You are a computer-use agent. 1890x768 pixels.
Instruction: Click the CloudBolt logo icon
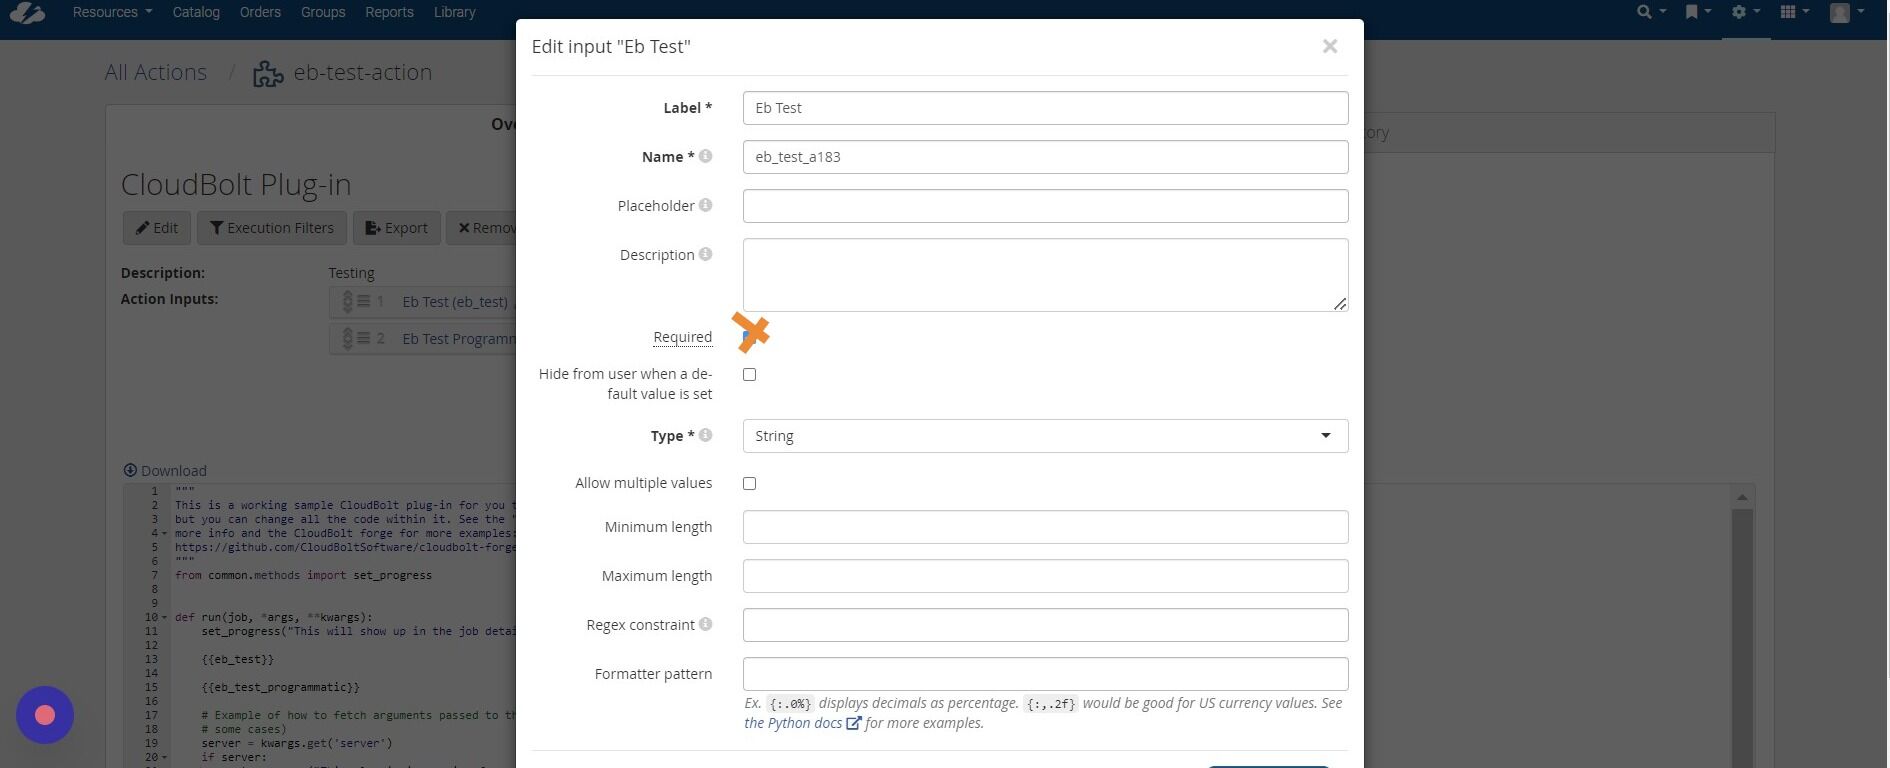28,13
